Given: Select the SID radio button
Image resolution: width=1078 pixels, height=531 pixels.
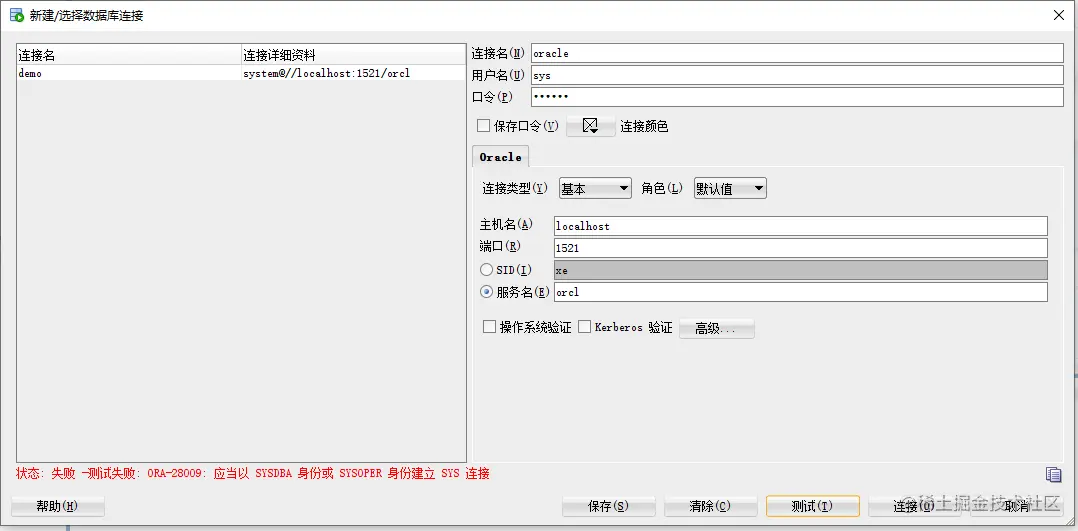Looking at the screenshot, I should point(486,270).
